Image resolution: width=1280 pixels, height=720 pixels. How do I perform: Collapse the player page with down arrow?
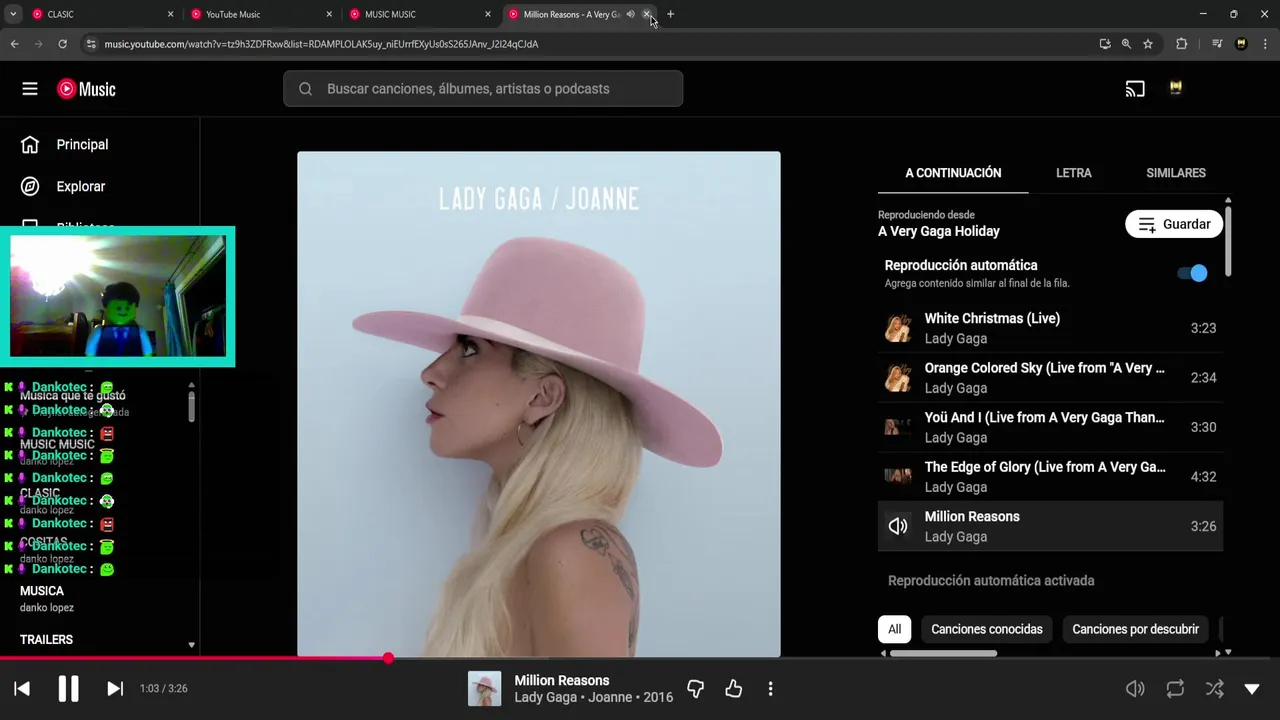click(1252, 688)
